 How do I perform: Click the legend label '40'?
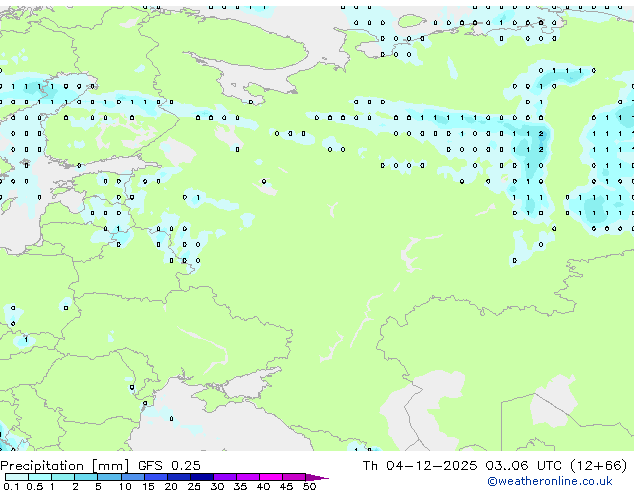point(263,486)
